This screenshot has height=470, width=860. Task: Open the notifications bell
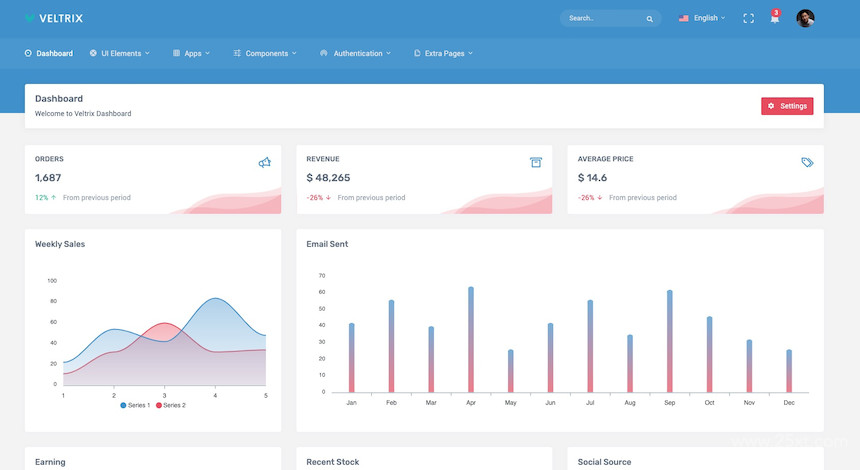pos(774,19)
